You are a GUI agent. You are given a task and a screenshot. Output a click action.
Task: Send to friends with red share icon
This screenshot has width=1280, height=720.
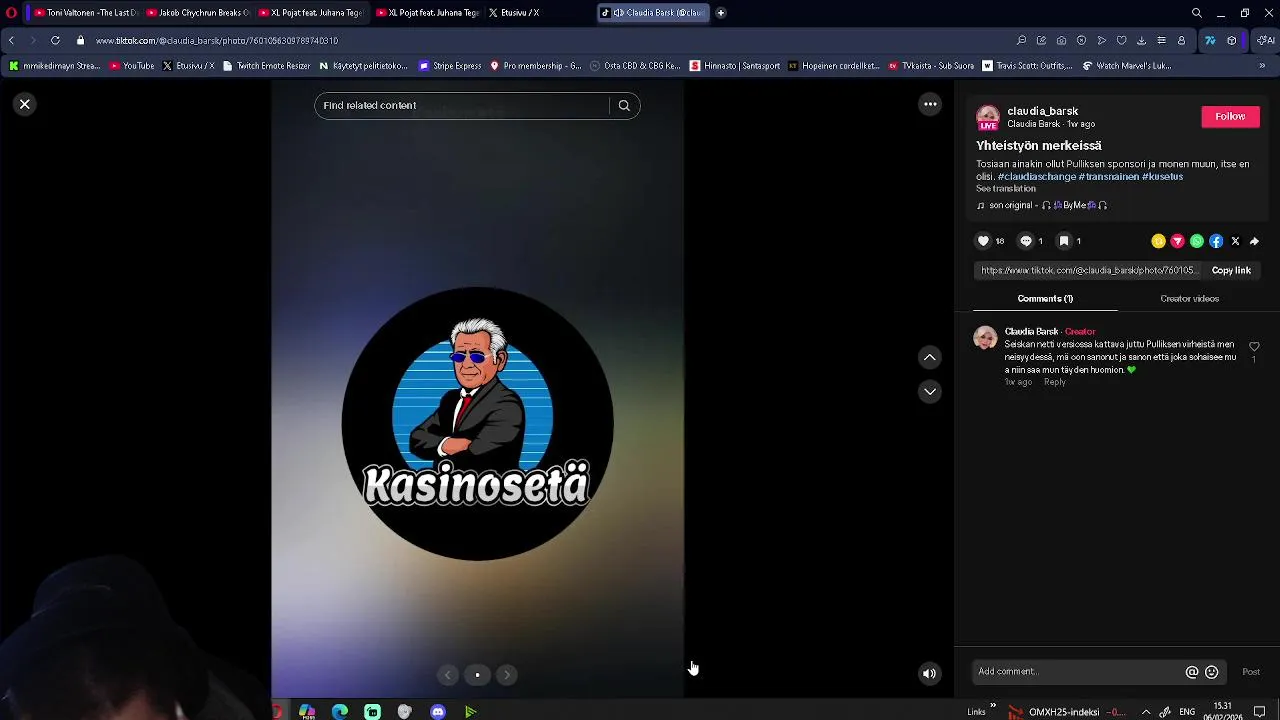[x=1177, y=241]
